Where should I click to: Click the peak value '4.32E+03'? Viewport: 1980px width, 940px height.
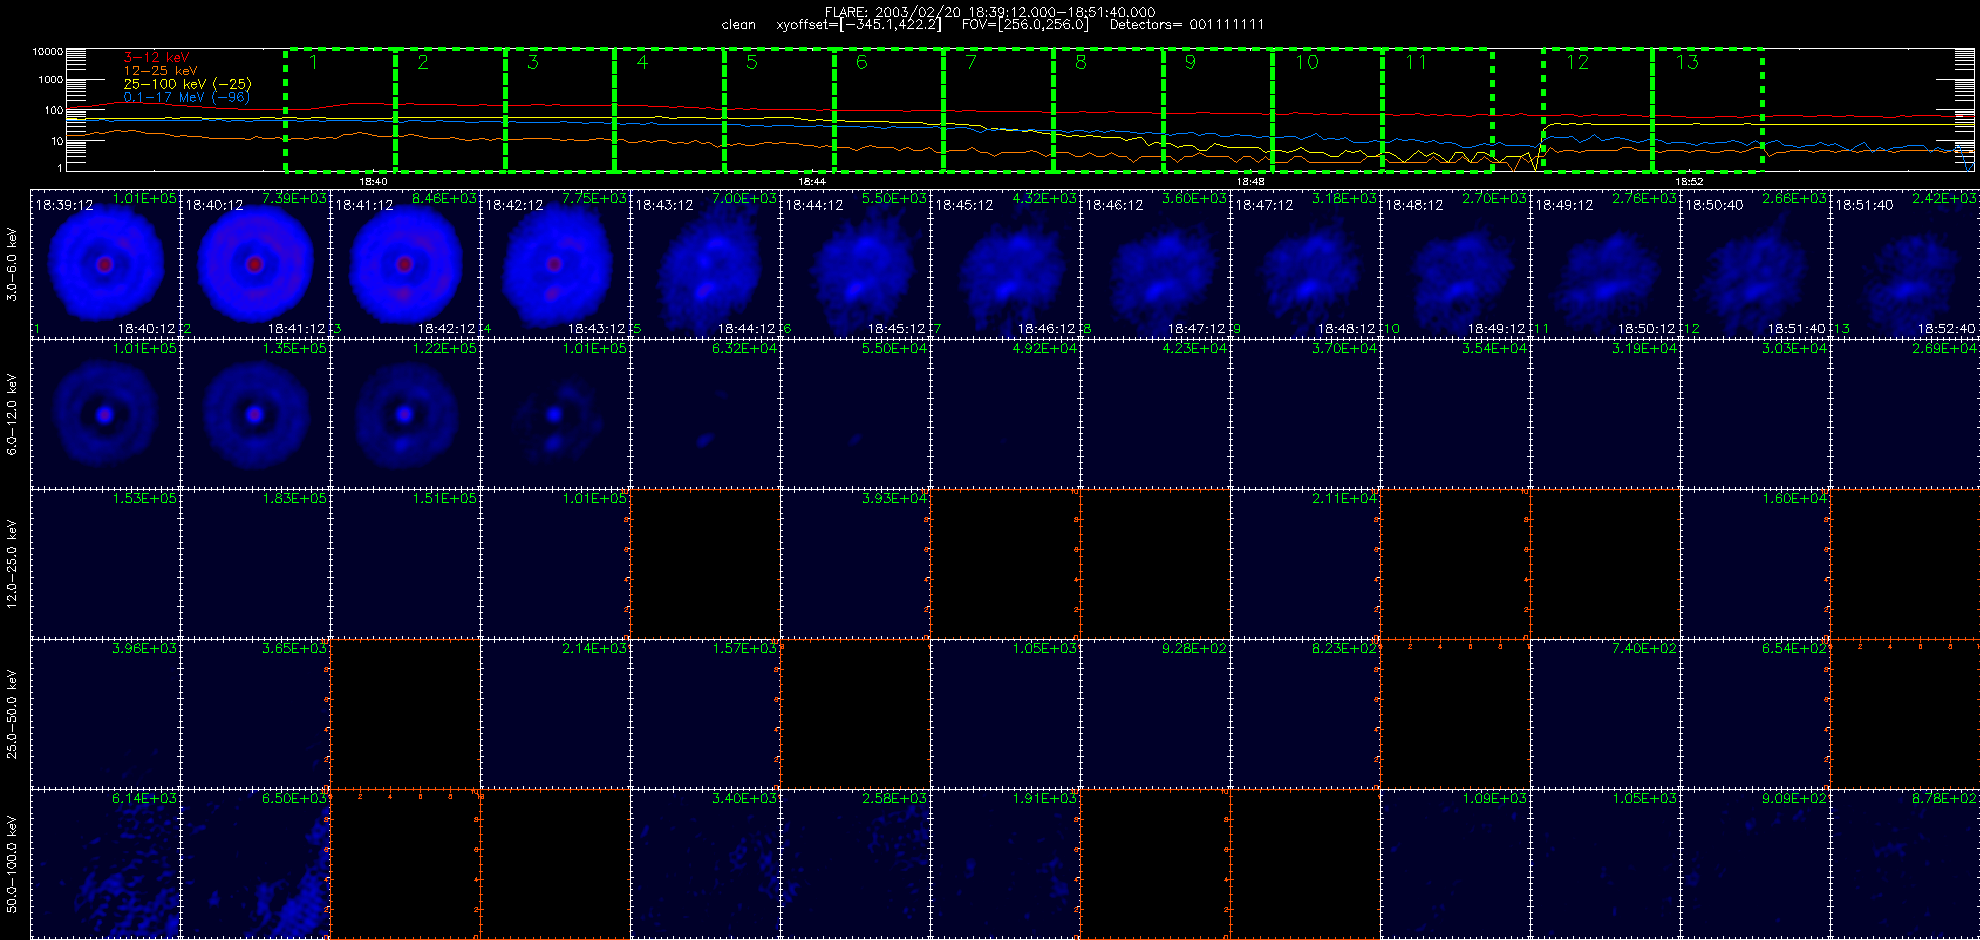tap(1045, 199)
